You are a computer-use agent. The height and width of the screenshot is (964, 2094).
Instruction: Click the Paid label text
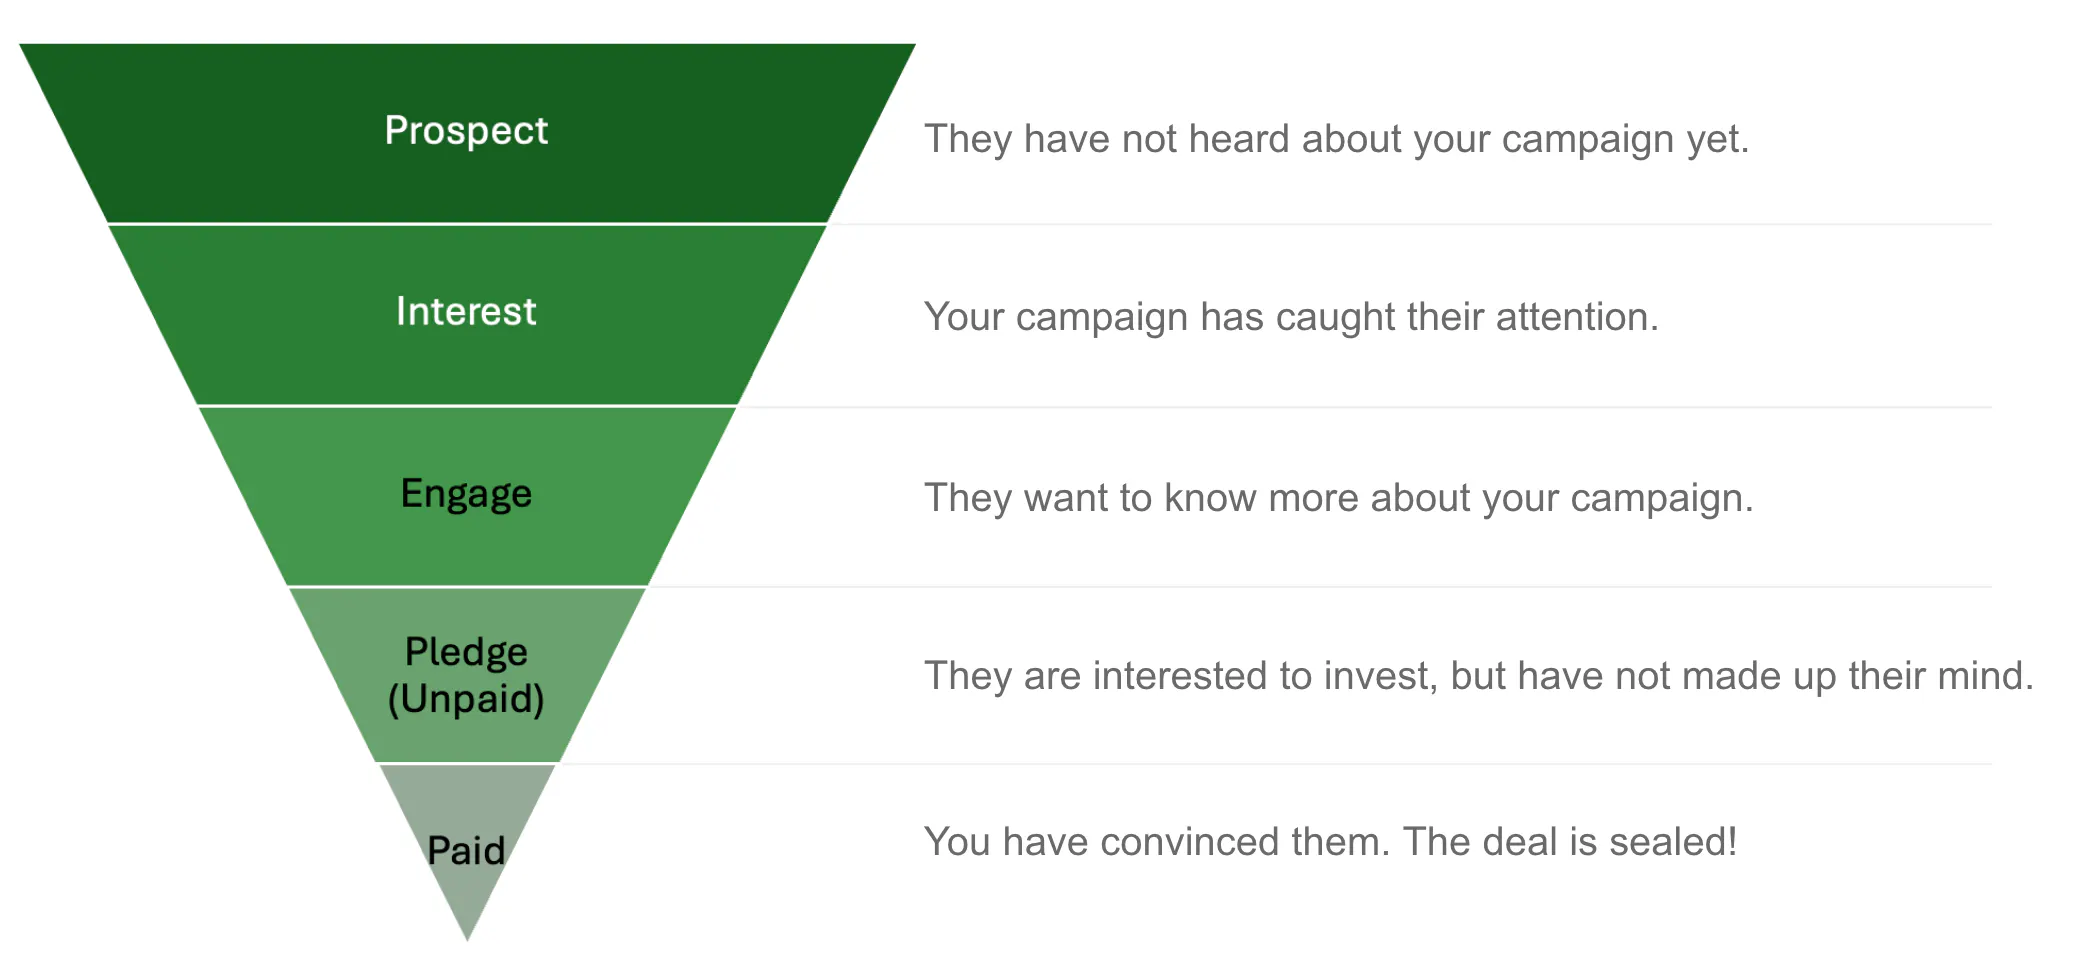[467, 851]
